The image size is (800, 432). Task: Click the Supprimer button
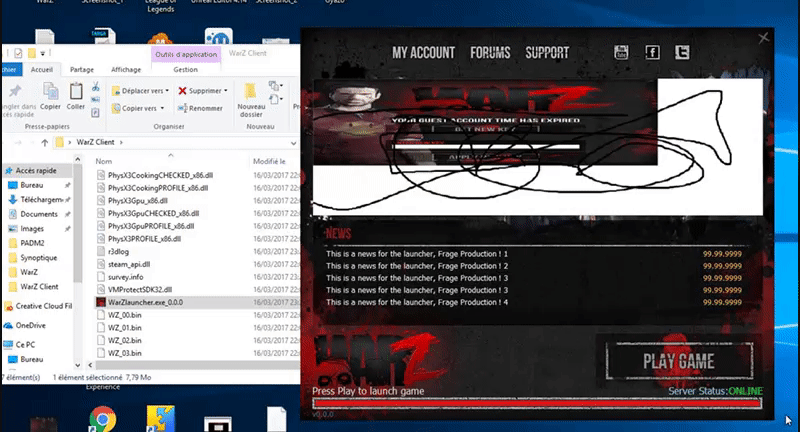pyautogui.click(x=203, y=91)
